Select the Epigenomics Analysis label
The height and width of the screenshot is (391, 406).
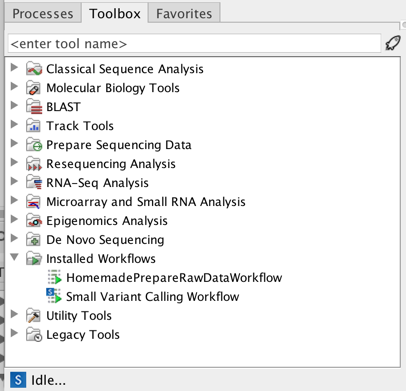tap(107, 221)
